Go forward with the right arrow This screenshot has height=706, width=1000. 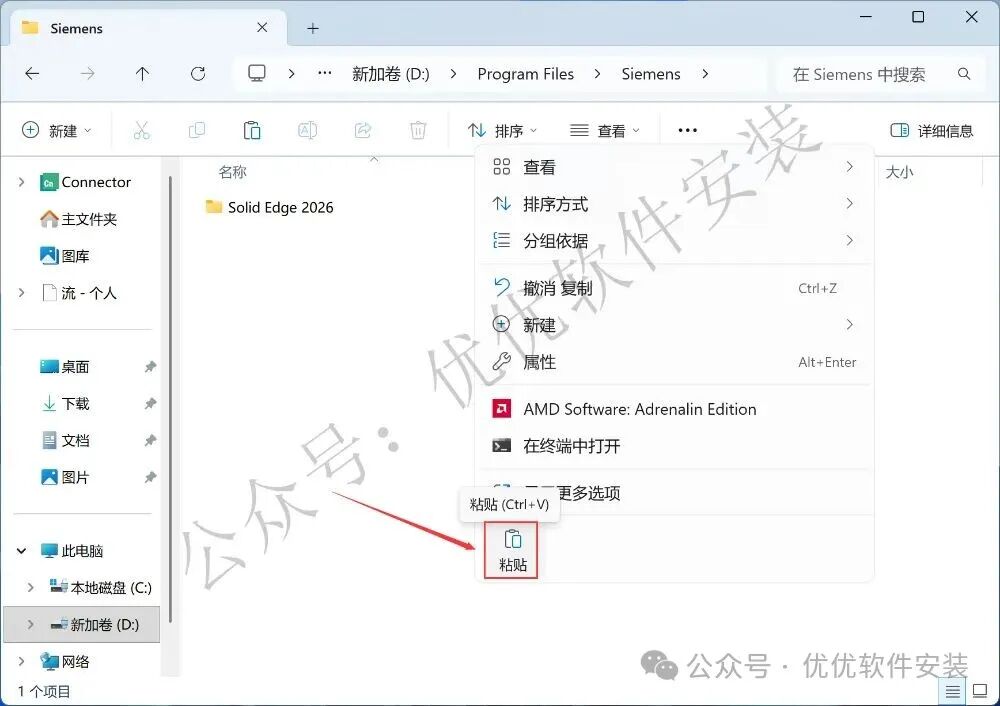click(x=87, y=74)
